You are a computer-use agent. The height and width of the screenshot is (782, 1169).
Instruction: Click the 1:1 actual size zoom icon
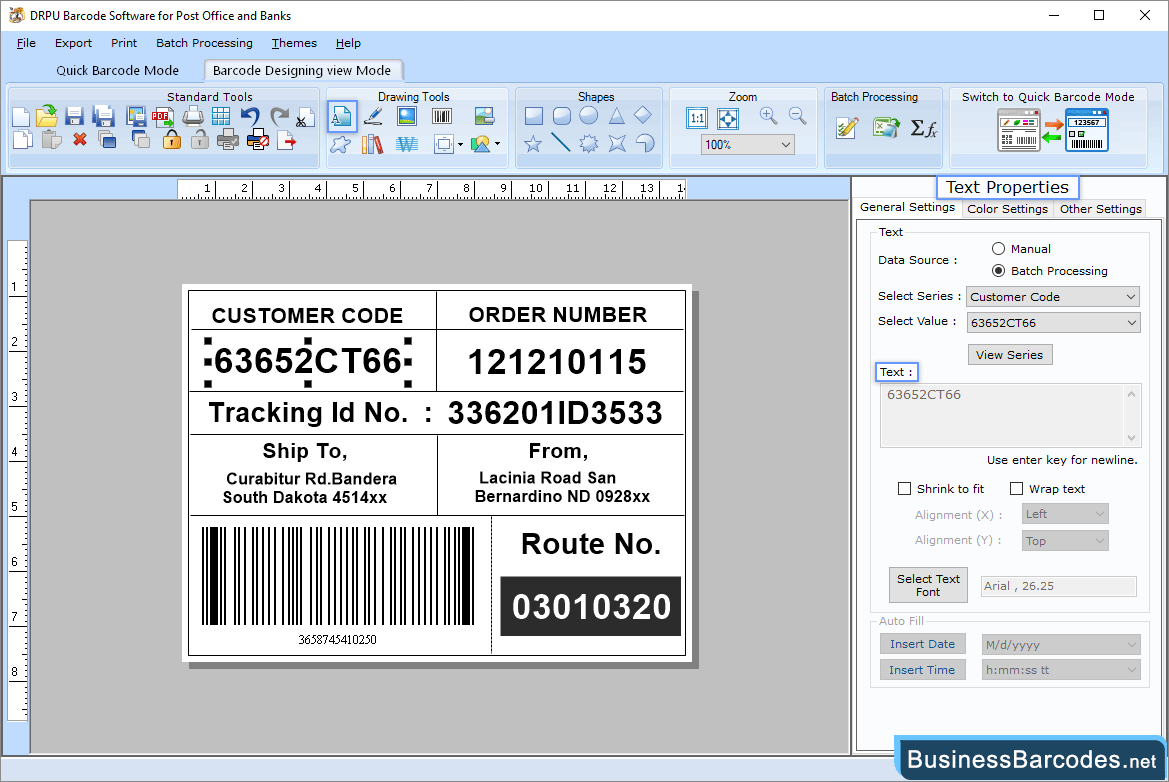coord(697,118)
